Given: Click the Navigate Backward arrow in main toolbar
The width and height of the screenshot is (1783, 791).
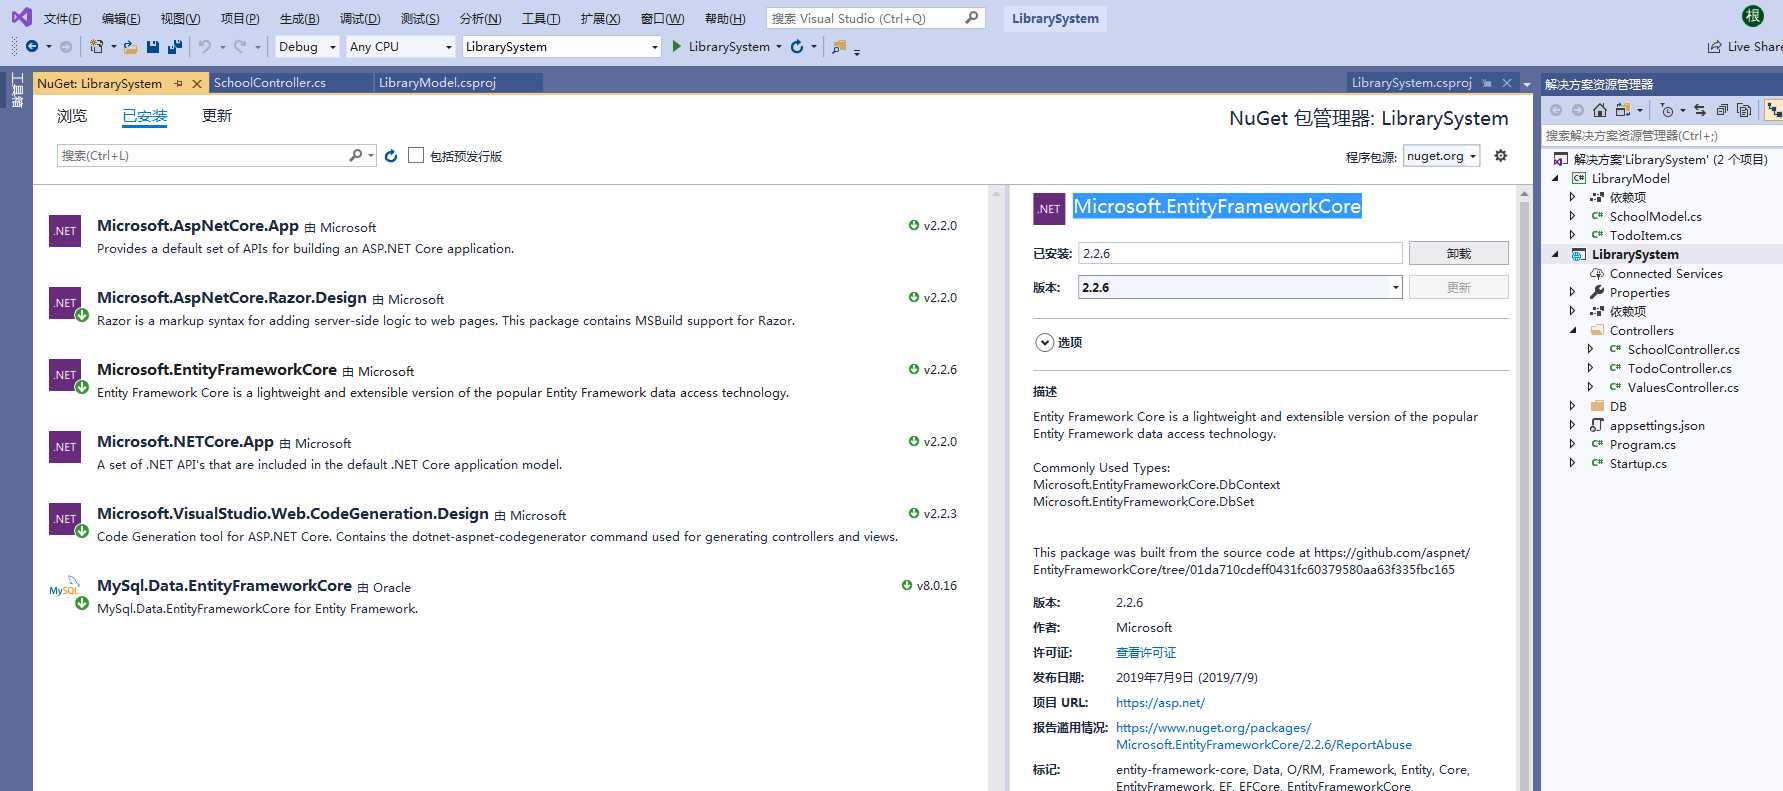Looking at the screenshot, I should click(x=32, y=46).
